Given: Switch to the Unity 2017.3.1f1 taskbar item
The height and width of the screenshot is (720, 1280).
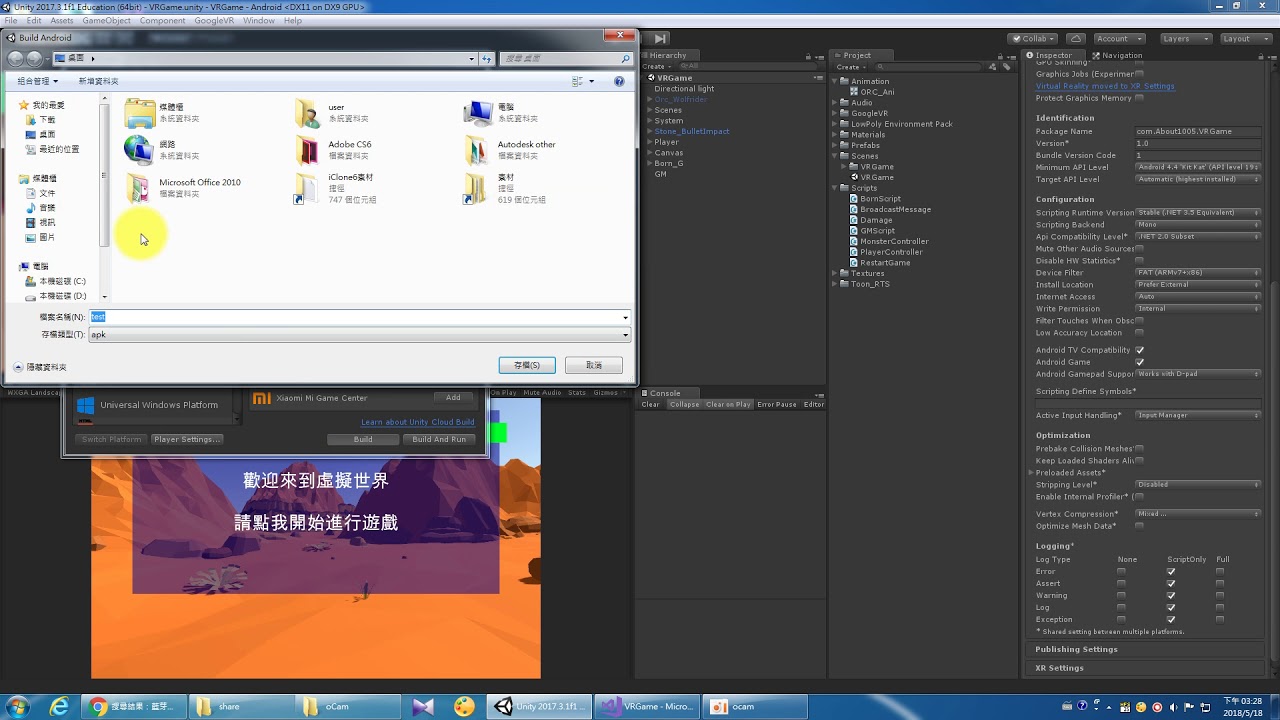Looking at the screenshot, I should (x=539, y=707).
